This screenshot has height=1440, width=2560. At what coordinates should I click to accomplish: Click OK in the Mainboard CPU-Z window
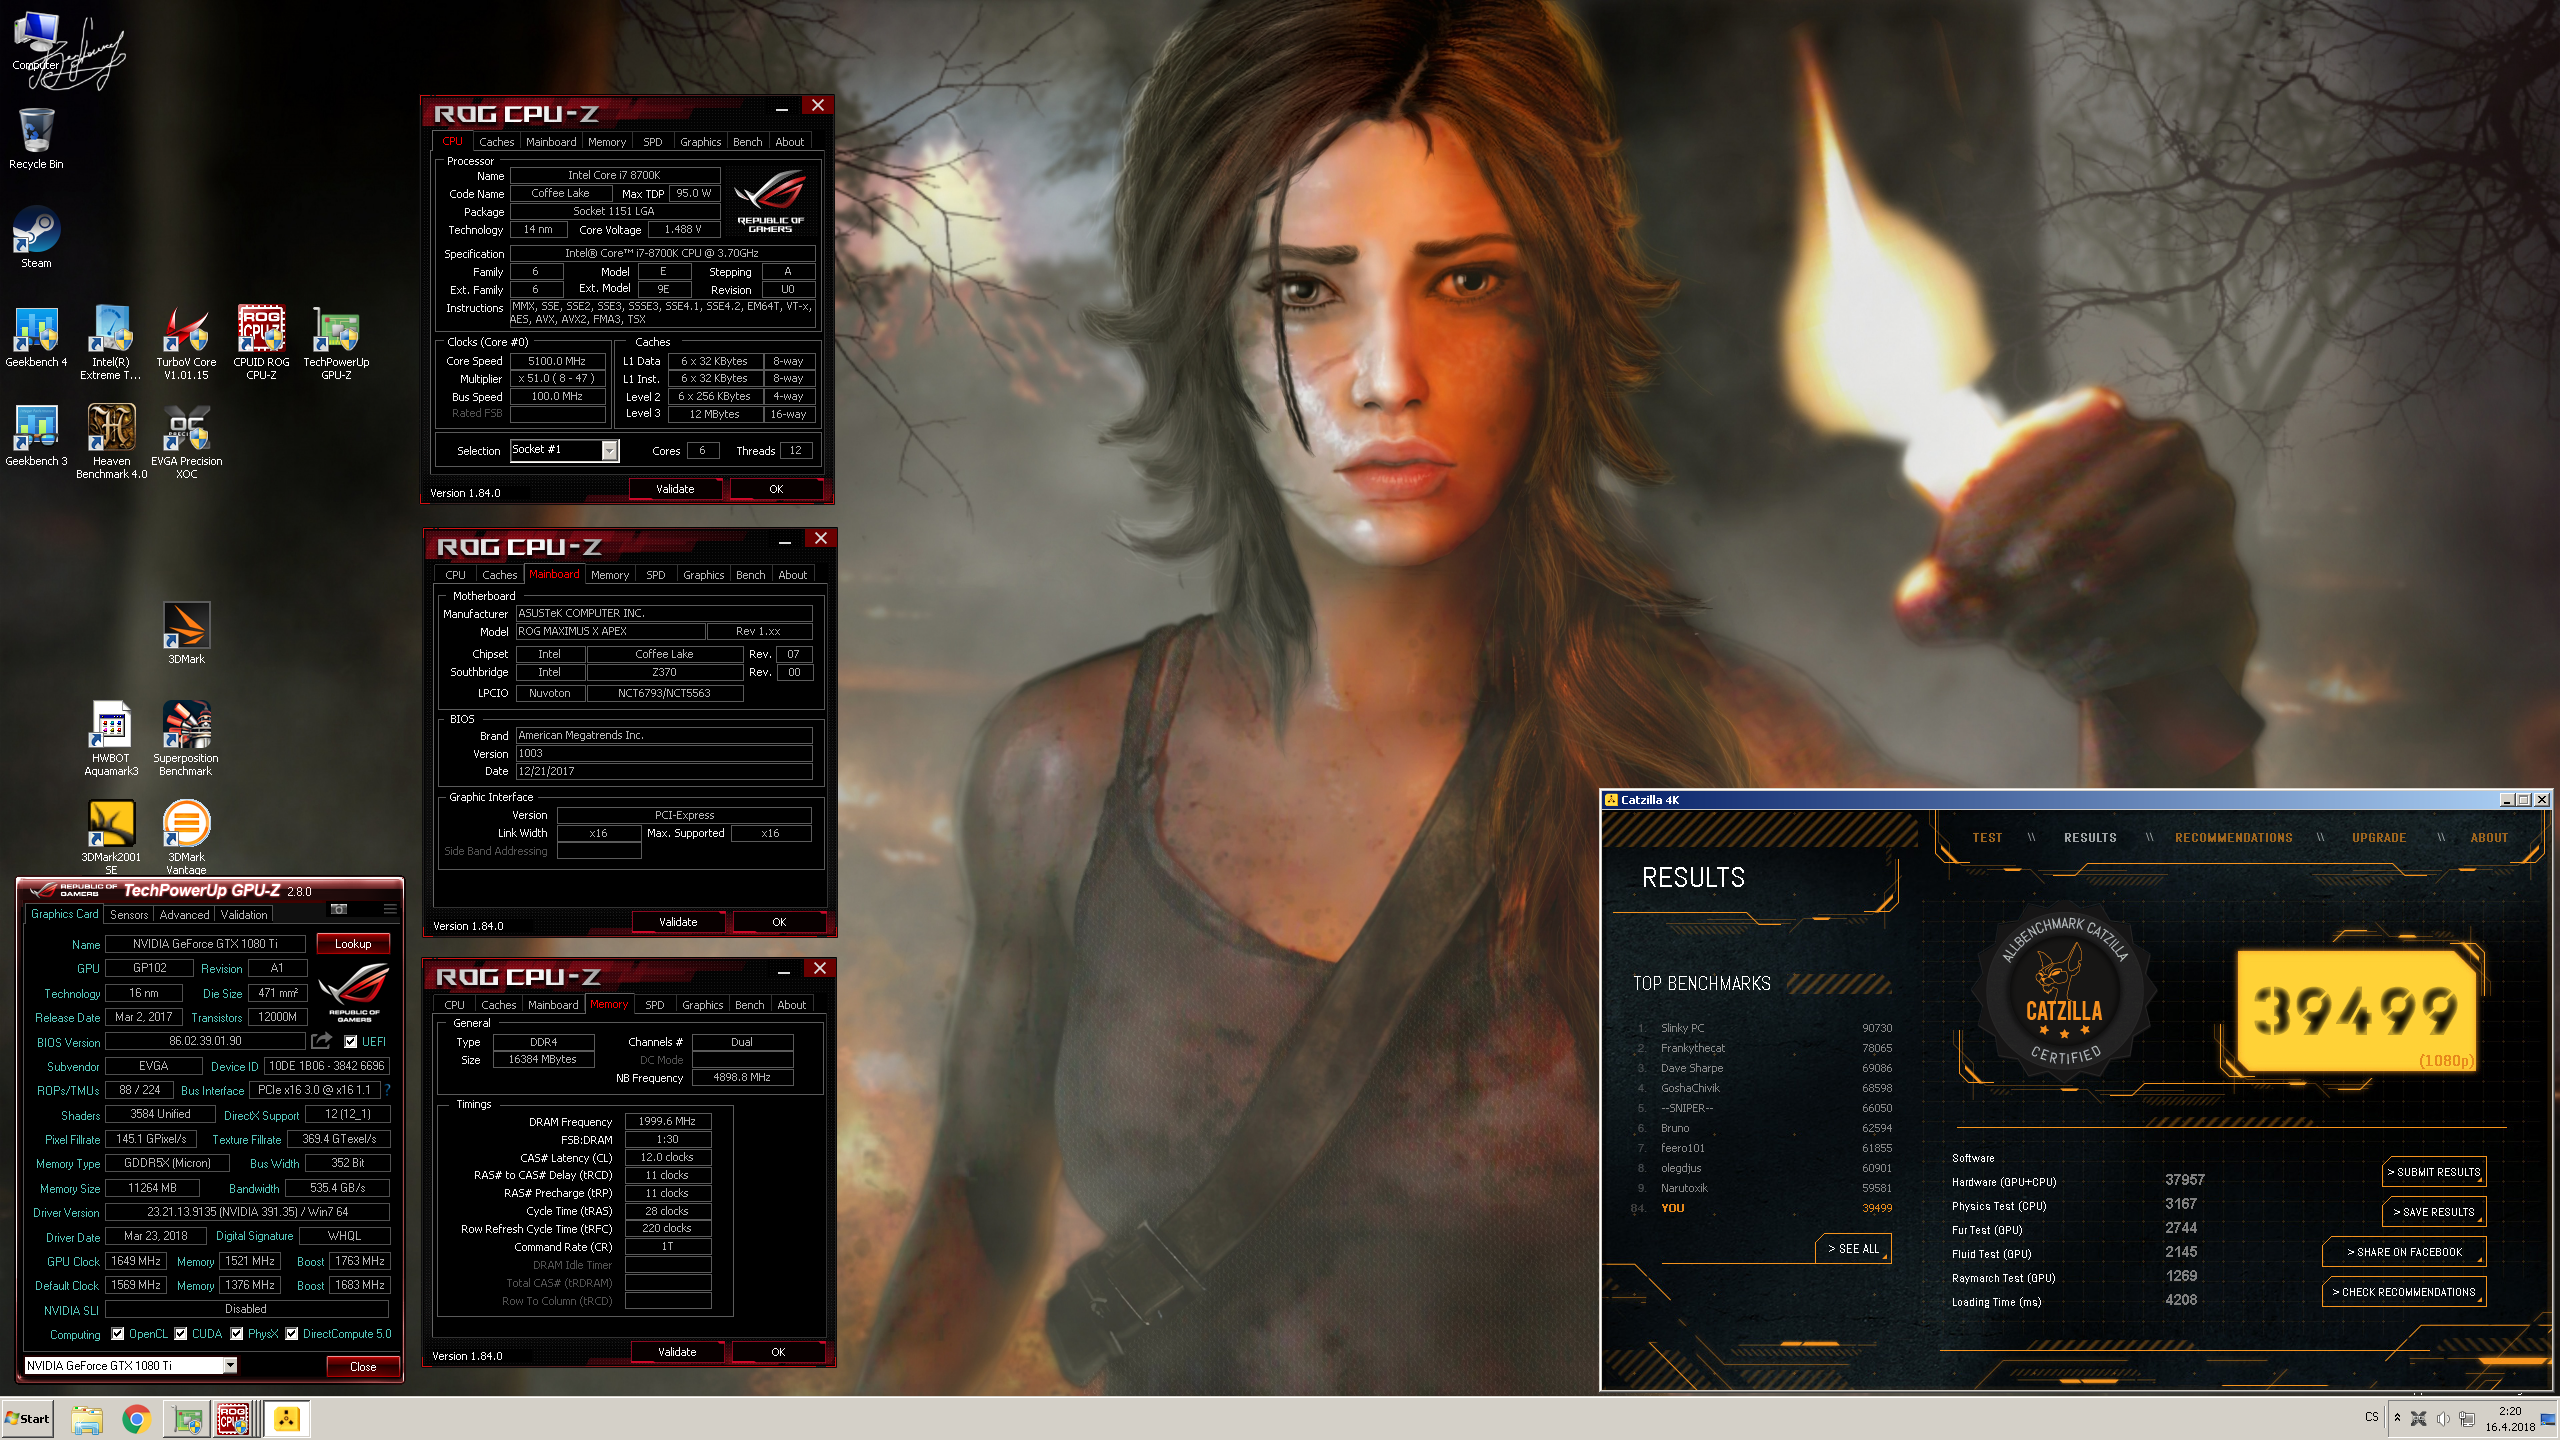[x=779, y=922]
